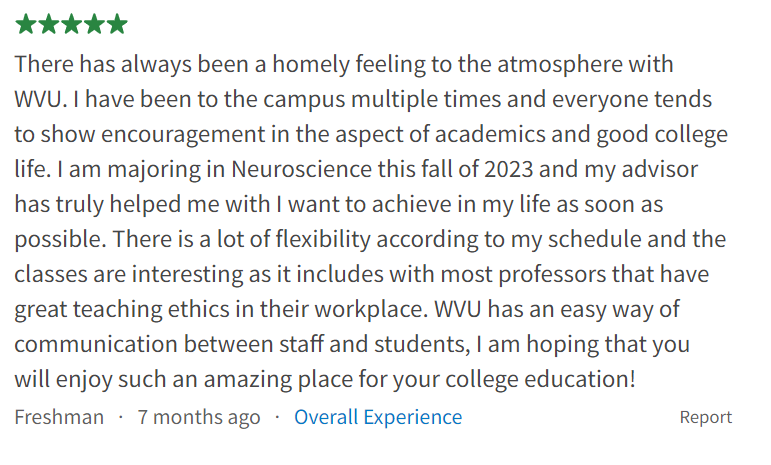Report this review
The width and height of the screenshot is (771, 465).
(706, 417)
